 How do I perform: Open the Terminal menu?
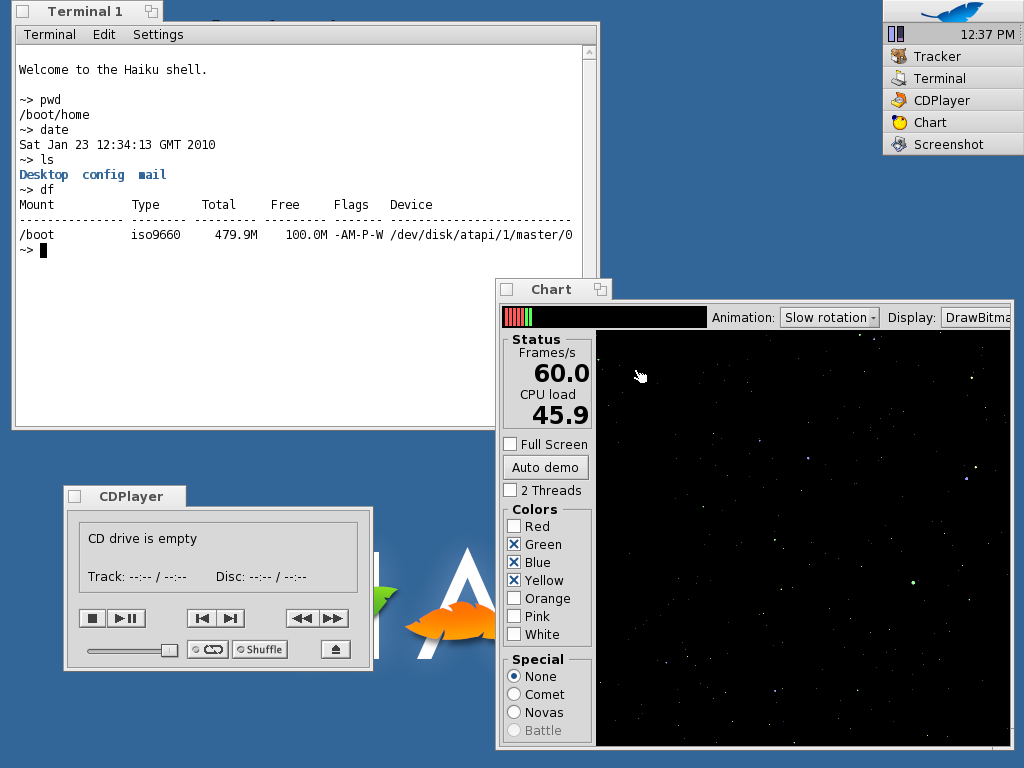50,35
